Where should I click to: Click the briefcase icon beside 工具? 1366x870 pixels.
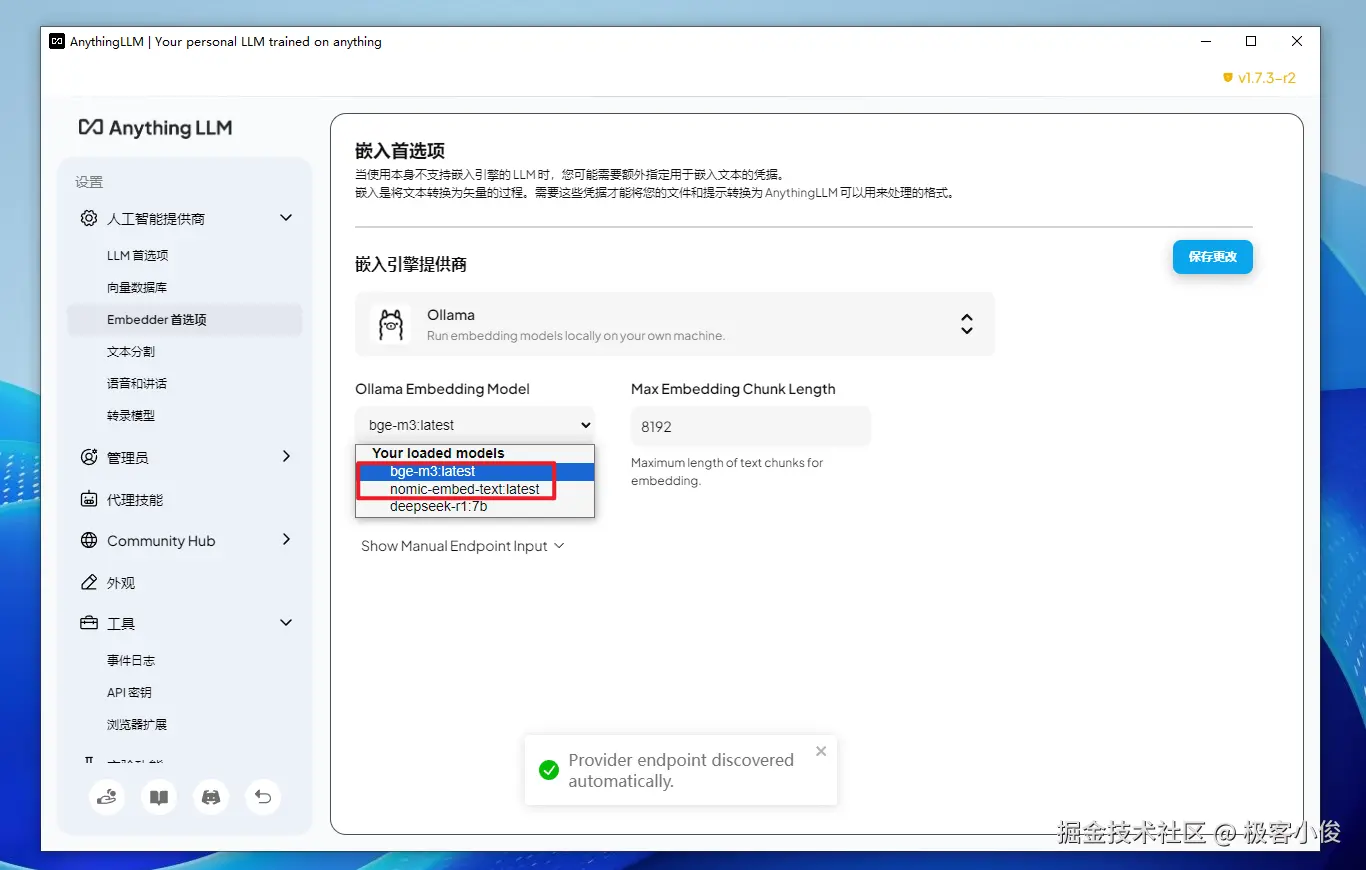tap(89, 623)
